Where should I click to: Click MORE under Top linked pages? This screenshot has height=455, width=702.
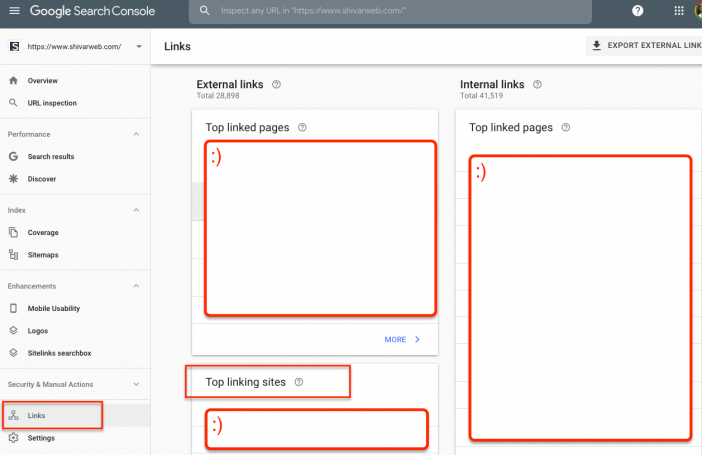click(402, 339)
